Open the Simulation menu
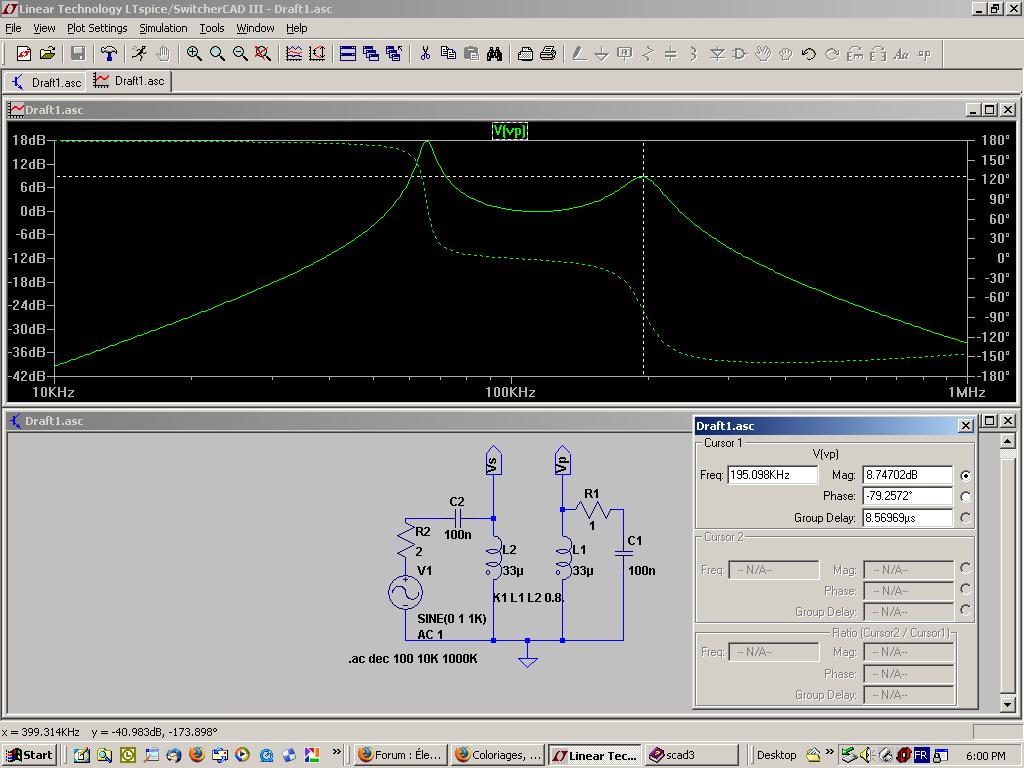The height and width of the screenshot is (768, 1024). (x=163, y=28)
